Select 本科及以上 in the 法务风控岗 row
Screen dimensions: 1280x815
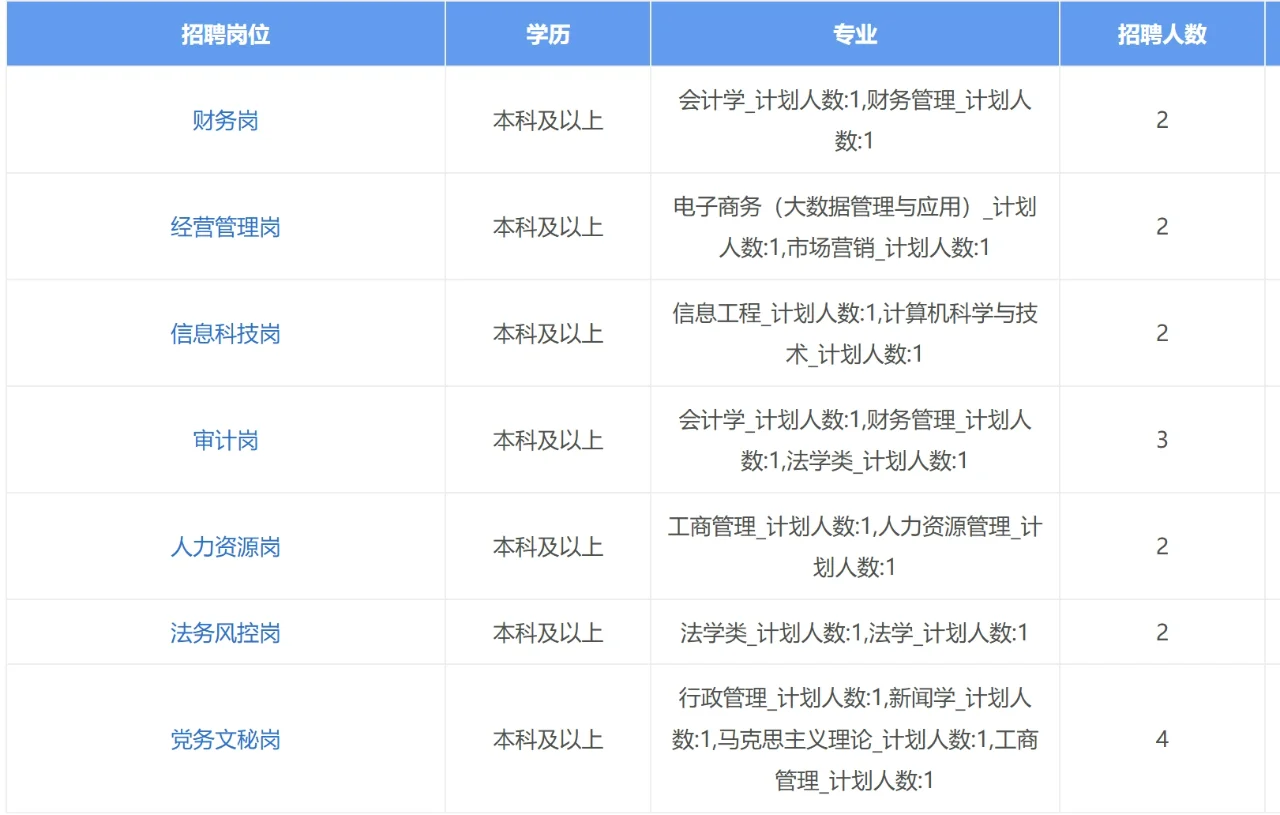[x=548, y=633]
